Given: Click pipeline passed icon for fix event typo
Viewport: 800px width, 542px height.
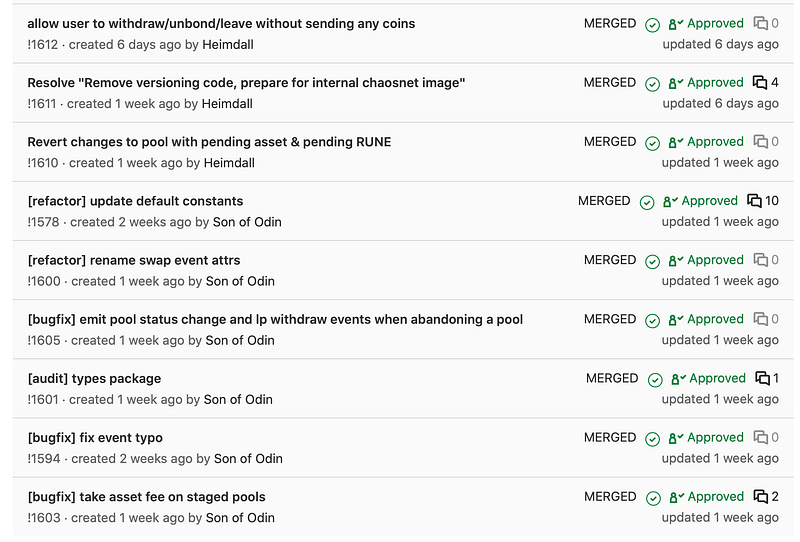Looking at the screenshot, I should click(x=652, y=439).
